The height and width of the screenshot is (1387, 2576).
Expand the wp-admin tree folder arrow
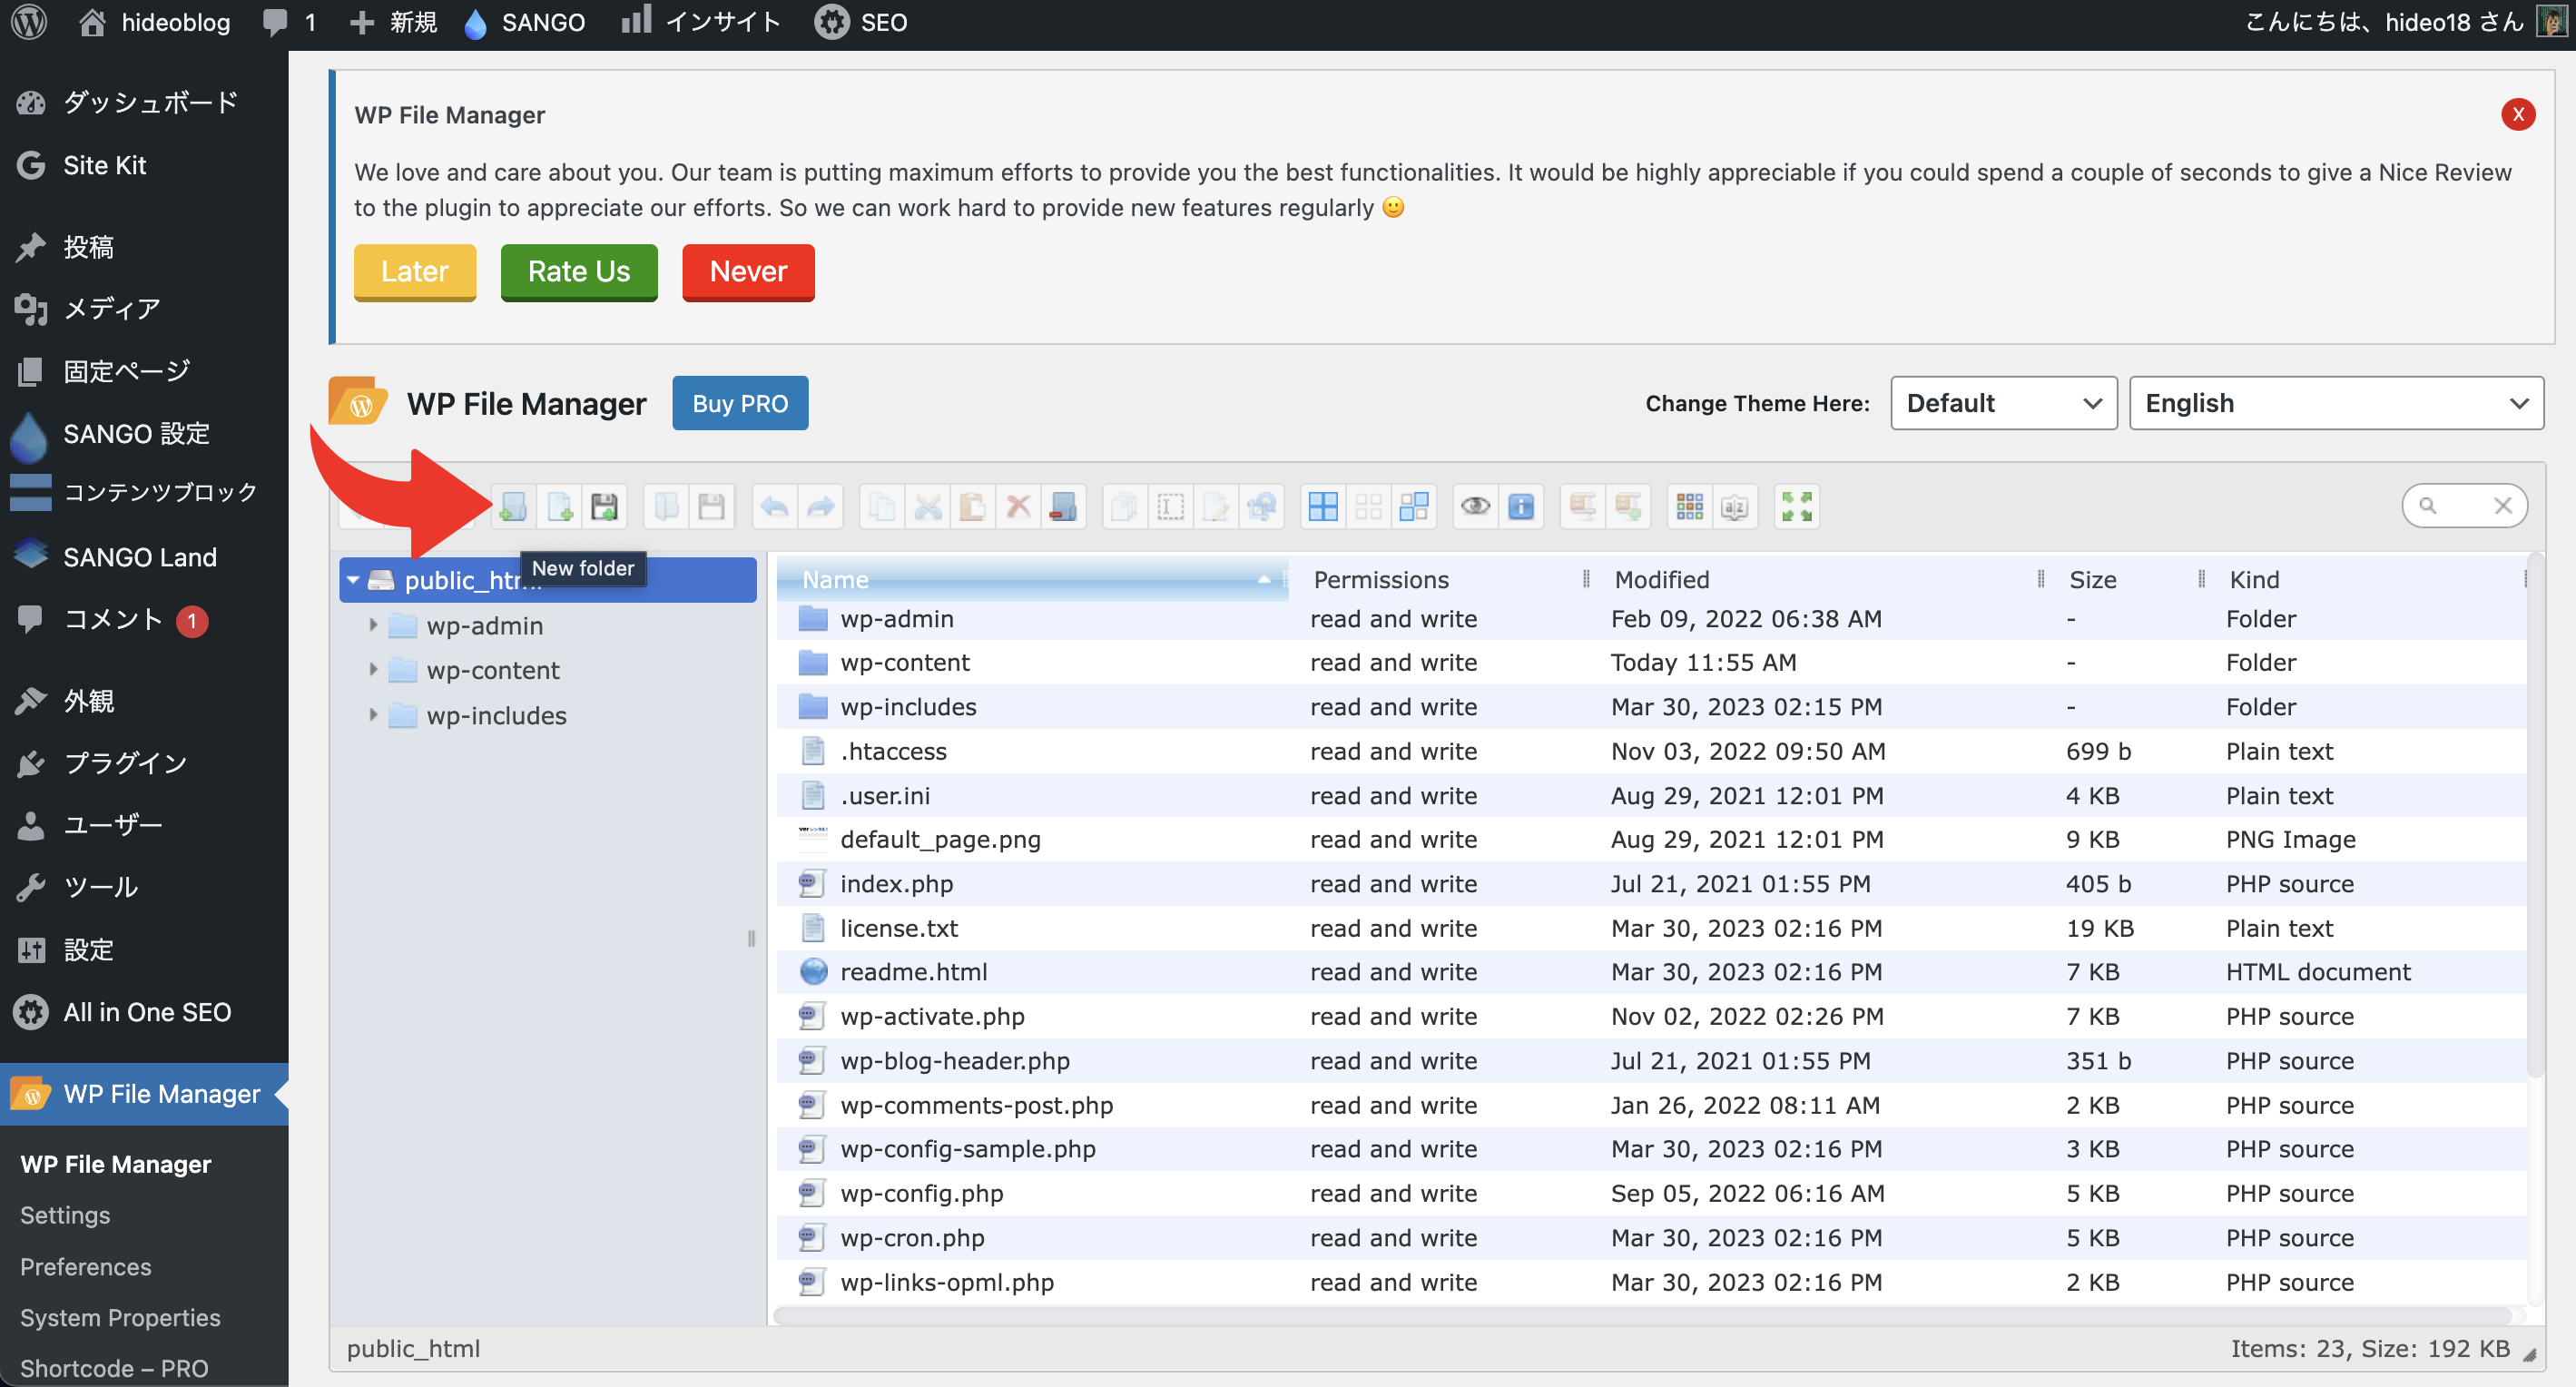coord(373,625)
